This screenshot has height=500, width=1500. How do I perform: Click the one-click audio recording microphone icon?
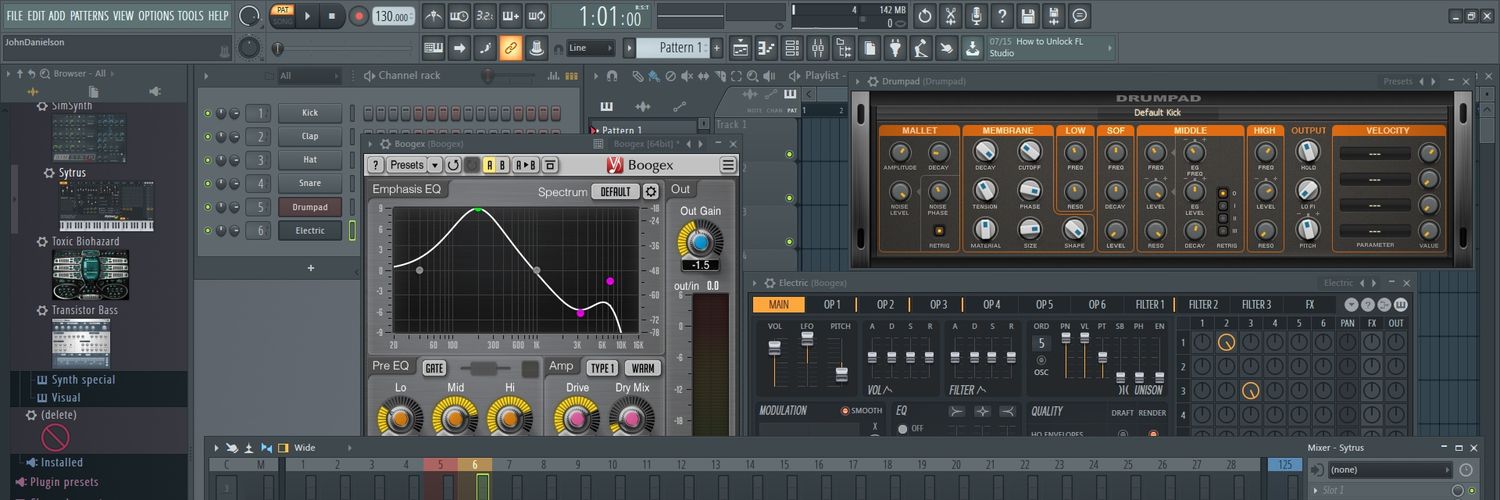[x=976, y=16]
